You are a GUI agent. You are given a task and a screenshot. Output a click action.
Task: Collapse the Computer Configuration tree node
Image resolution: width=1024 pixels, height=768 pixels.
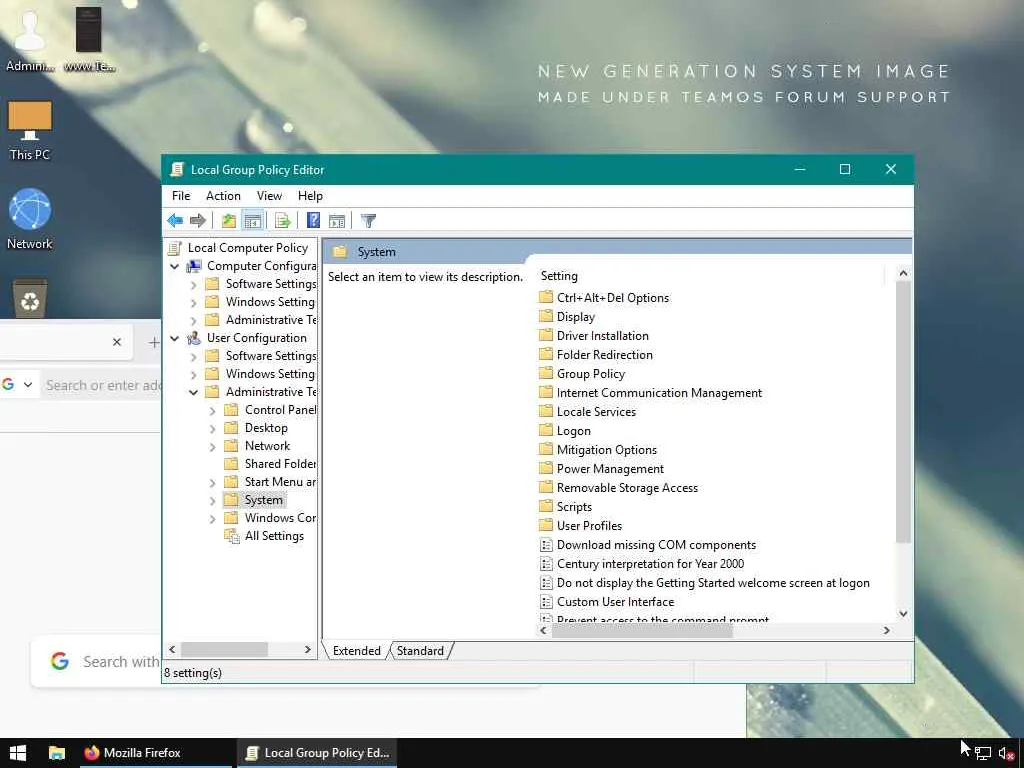(x=175, y=266)
